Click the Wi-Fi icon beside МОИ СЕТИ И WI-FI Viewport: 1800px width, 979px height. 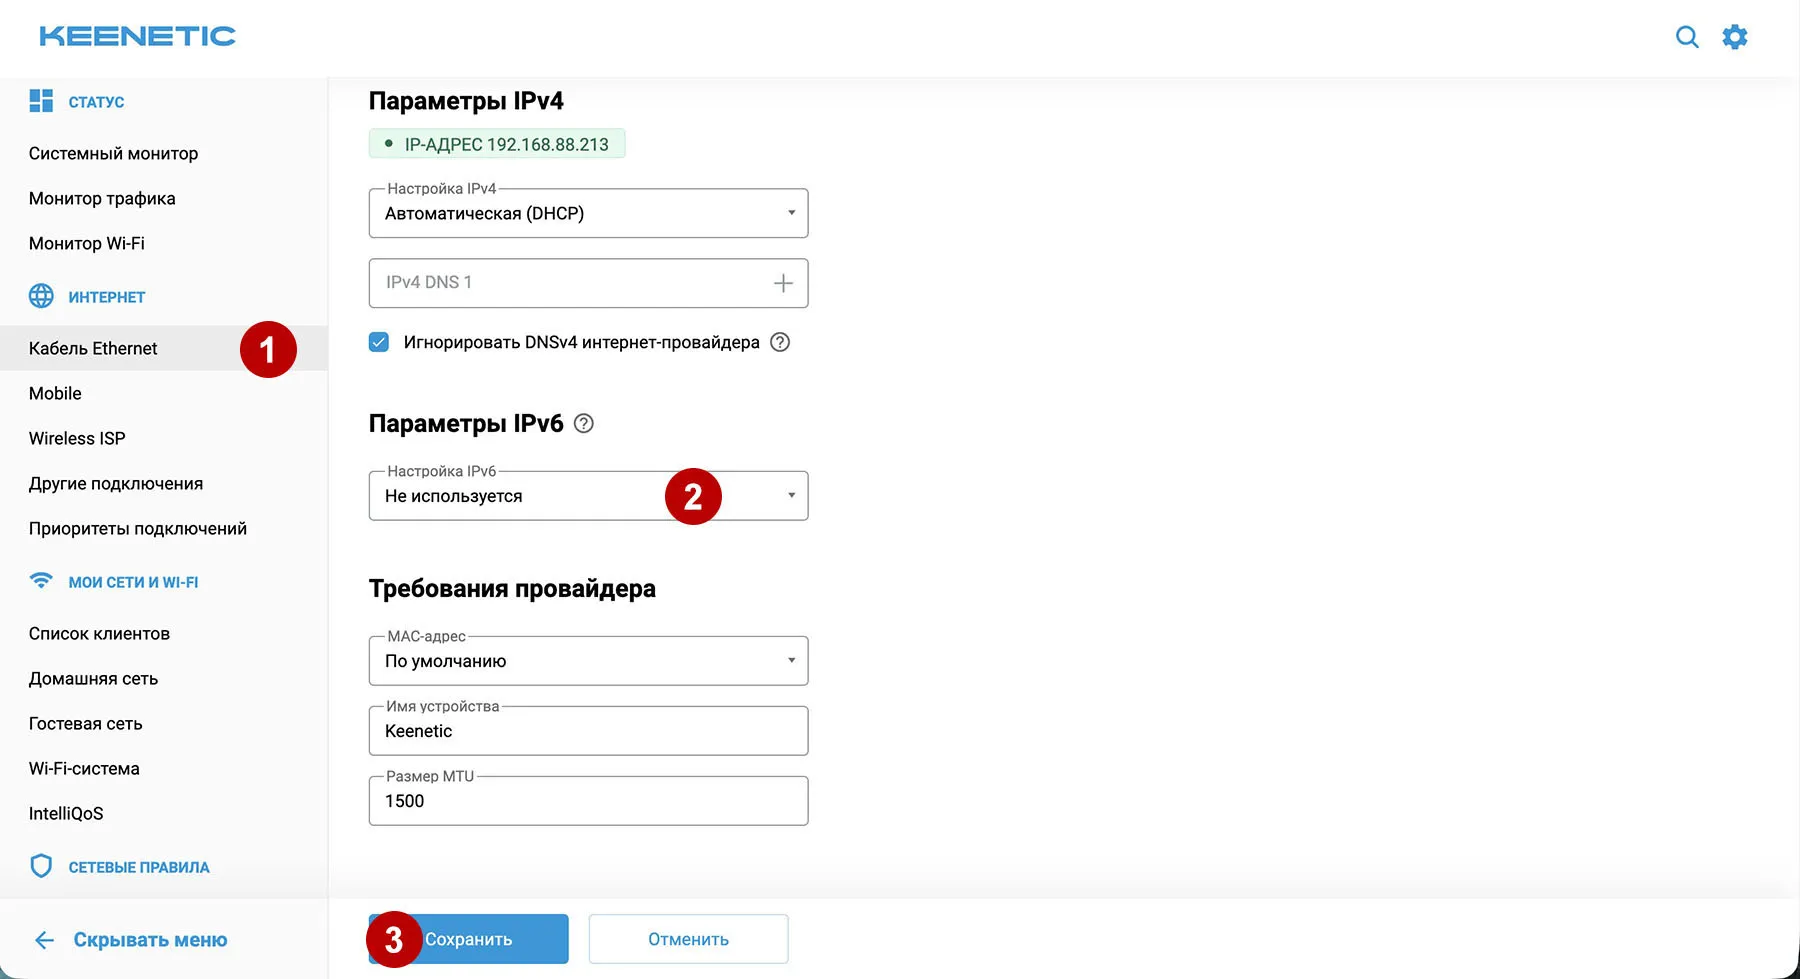40,580
